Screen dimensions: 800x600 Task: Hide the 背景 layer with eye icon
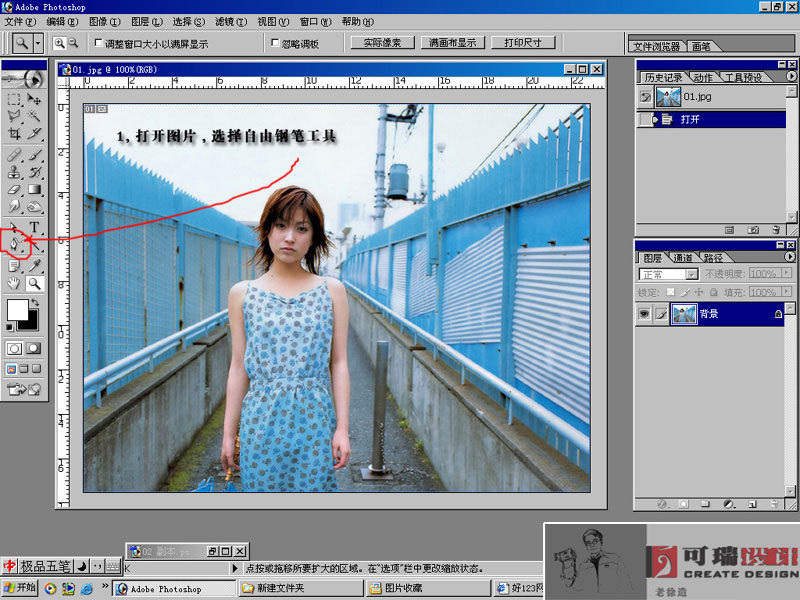point(645,314)
